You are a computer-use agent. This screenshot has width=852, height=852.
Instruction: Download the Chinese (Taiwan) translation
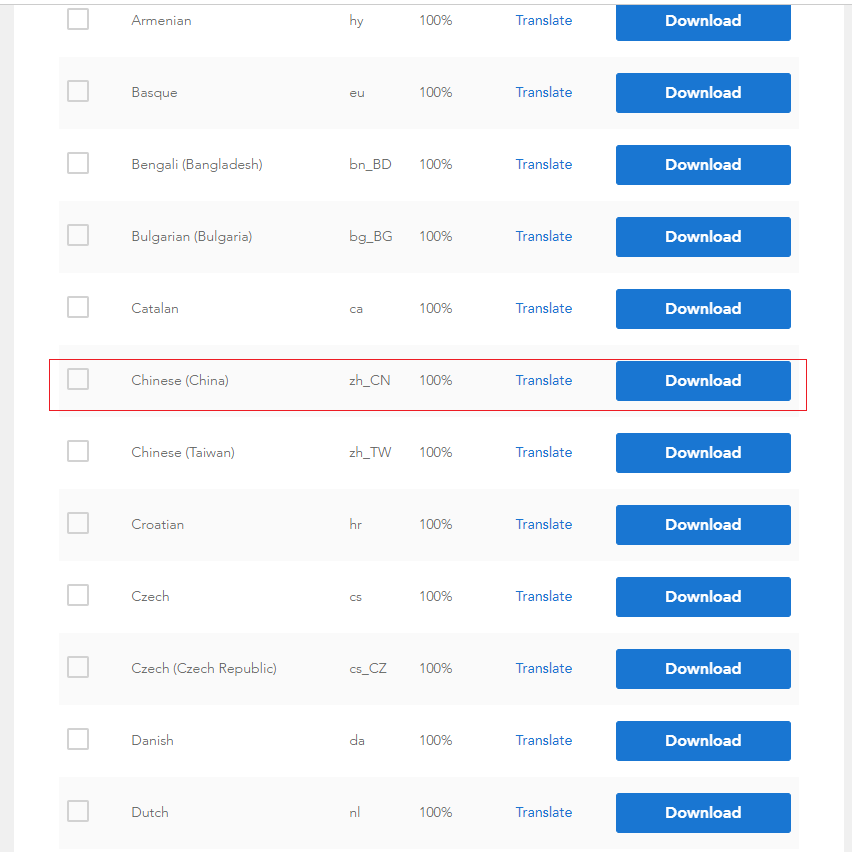pos(703,453)
